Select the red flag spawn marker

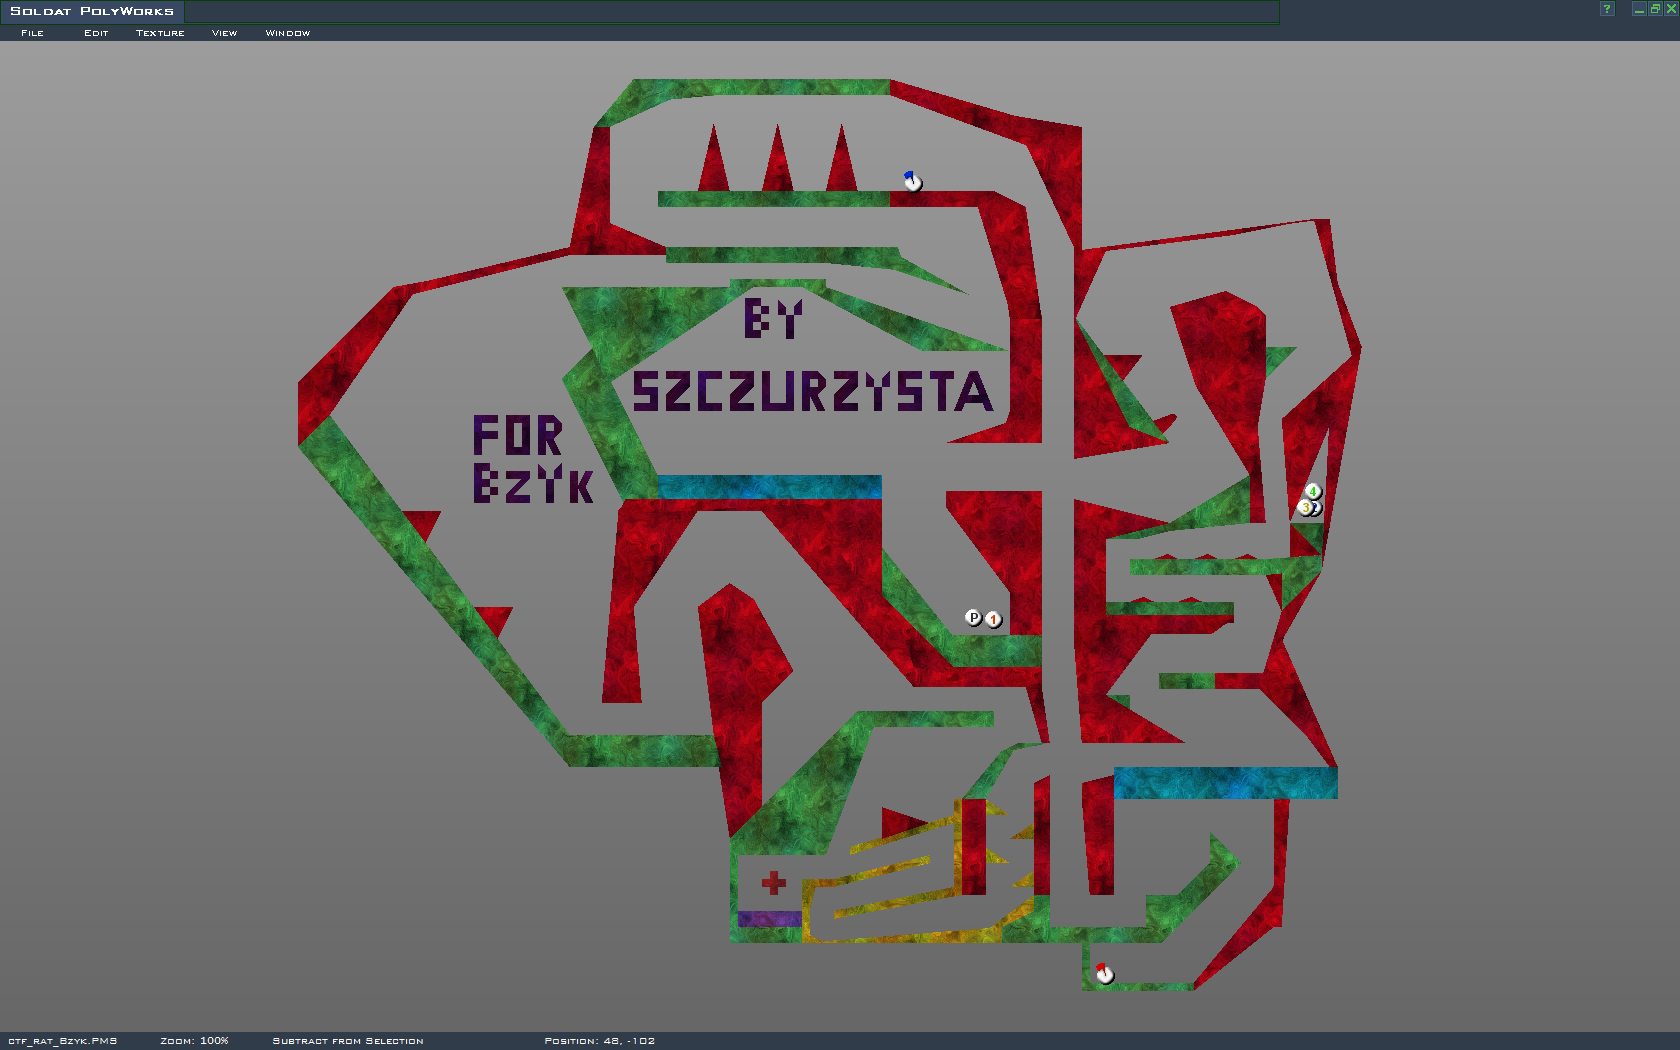1104,973
